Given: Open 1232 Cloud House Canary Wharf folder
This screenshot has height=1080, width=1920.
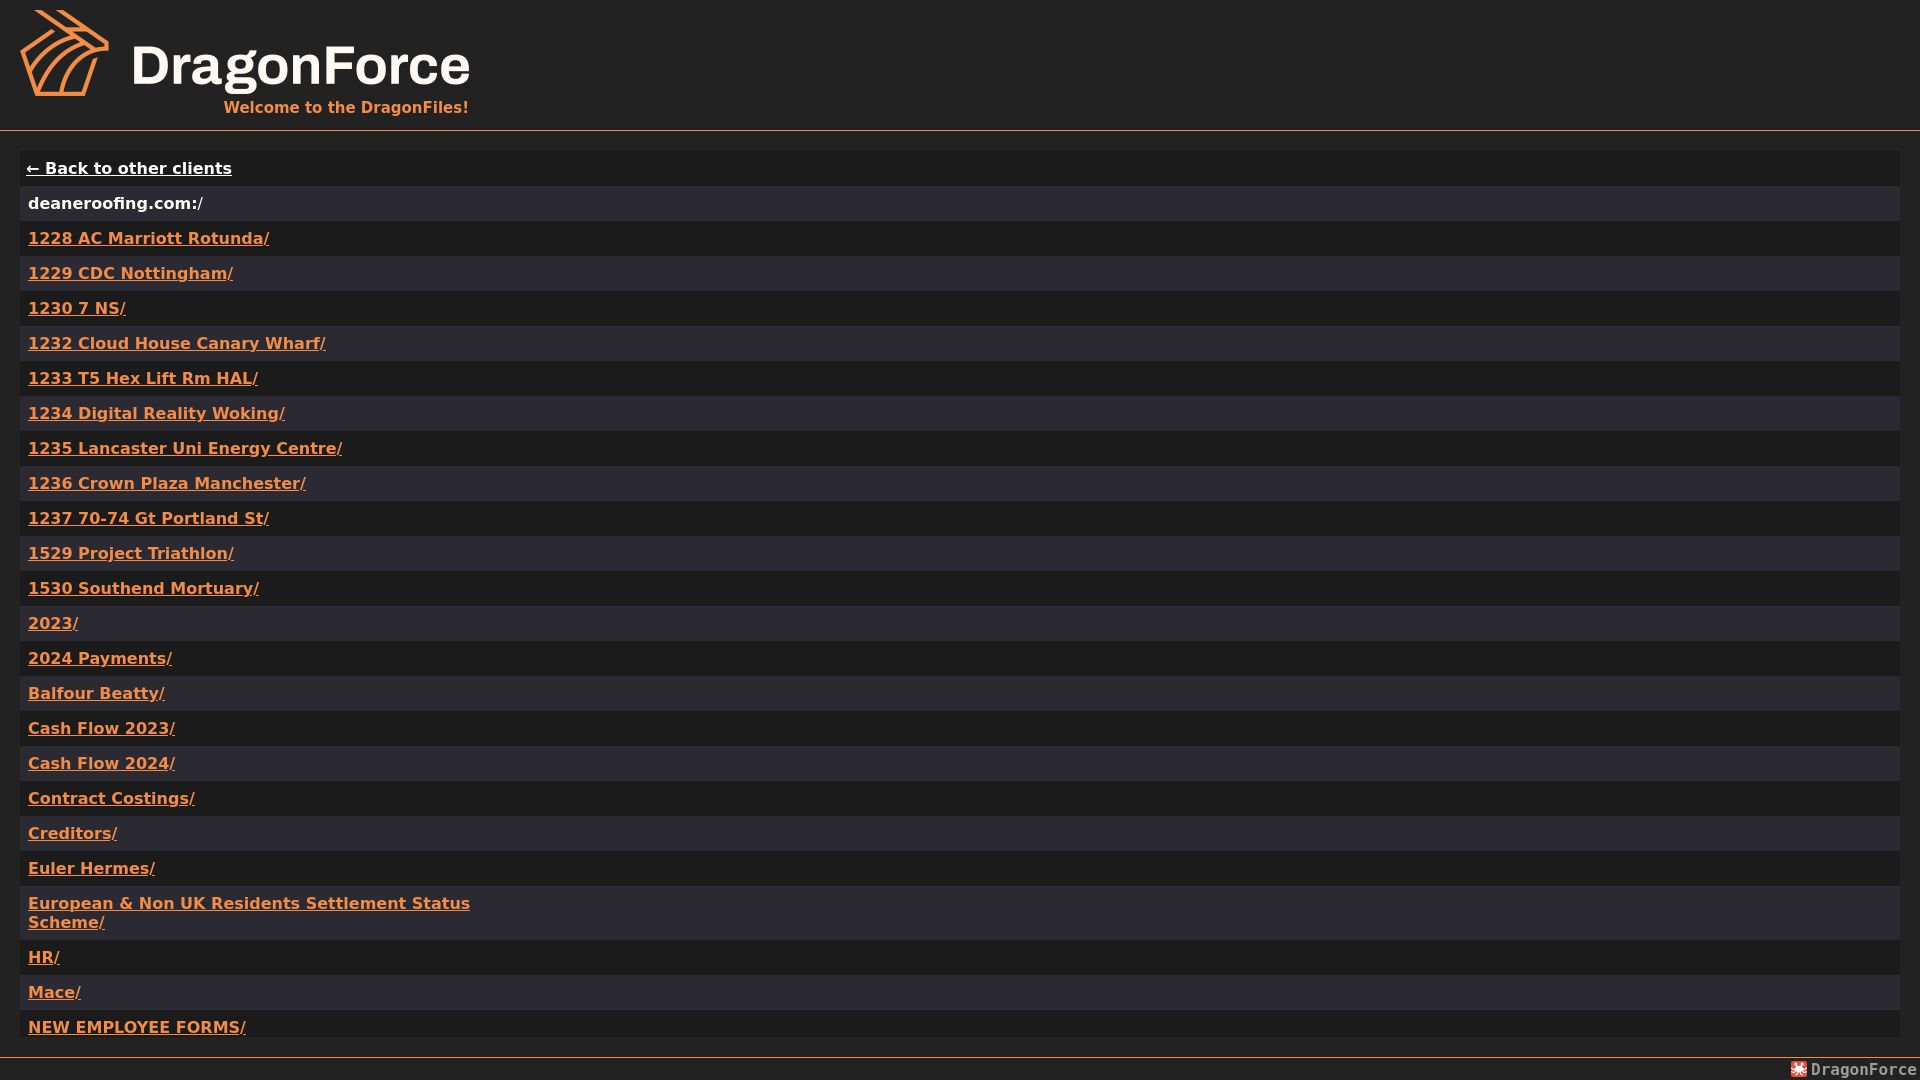Looking at the screenshot, I should tap(177, 343).
